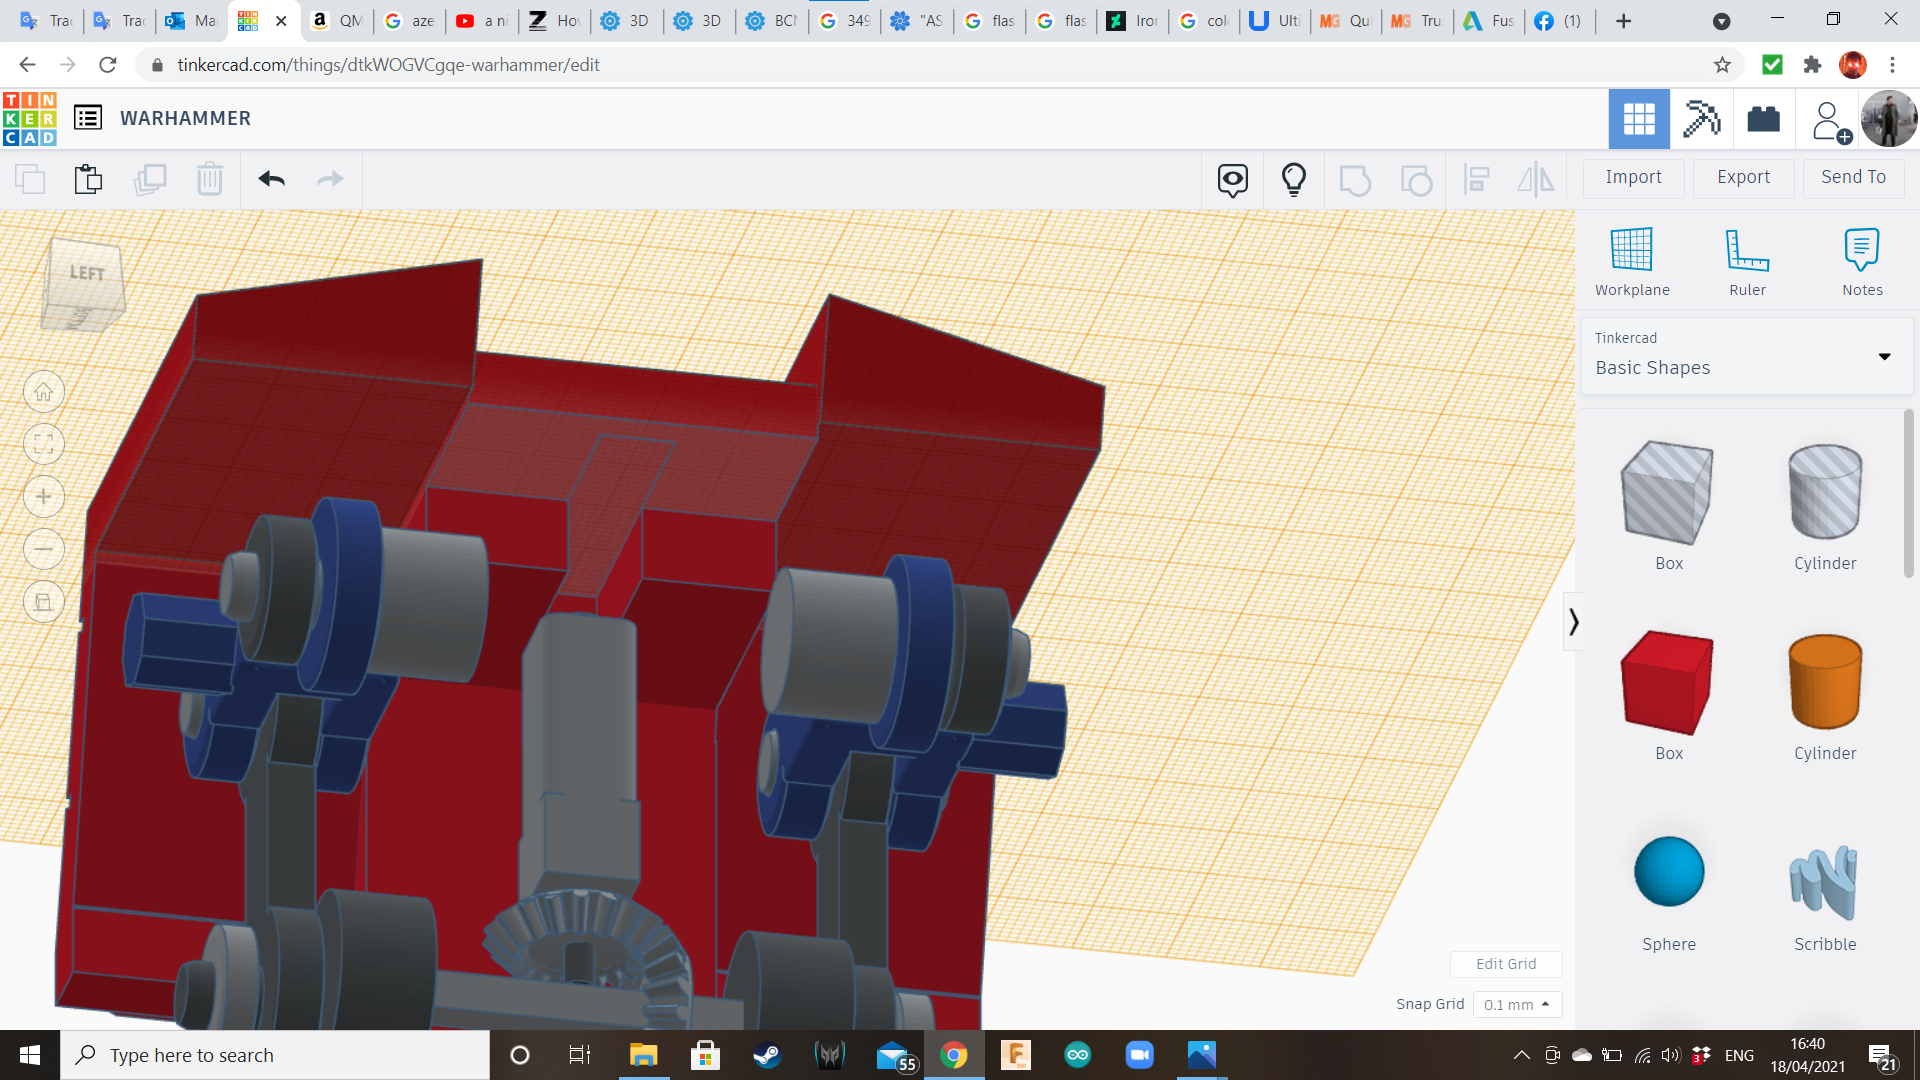Pick the red Box shape
Viewport: 1920px width, 1080px height.
coord(1668,685)
